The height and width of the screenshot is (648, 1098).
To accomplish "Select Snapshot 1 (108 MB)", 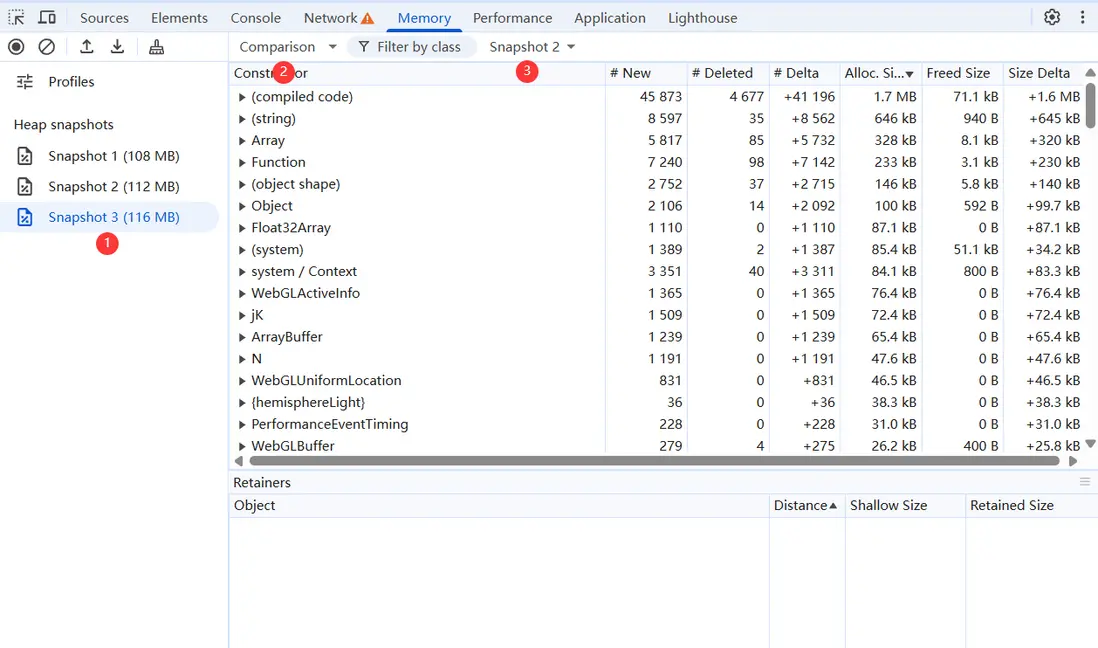I will [x=113, y=156].
